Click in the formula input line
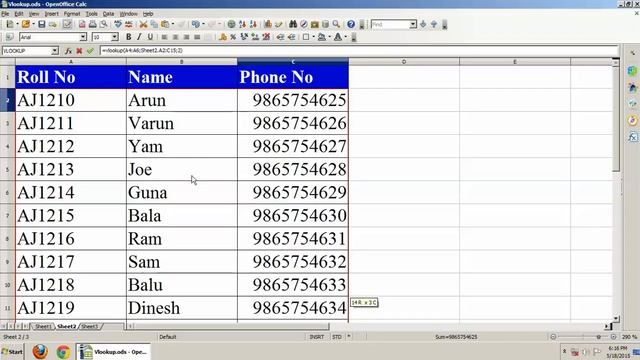This screenshot has width=640, height=360. pyautogui.click(x=359, y=51)
